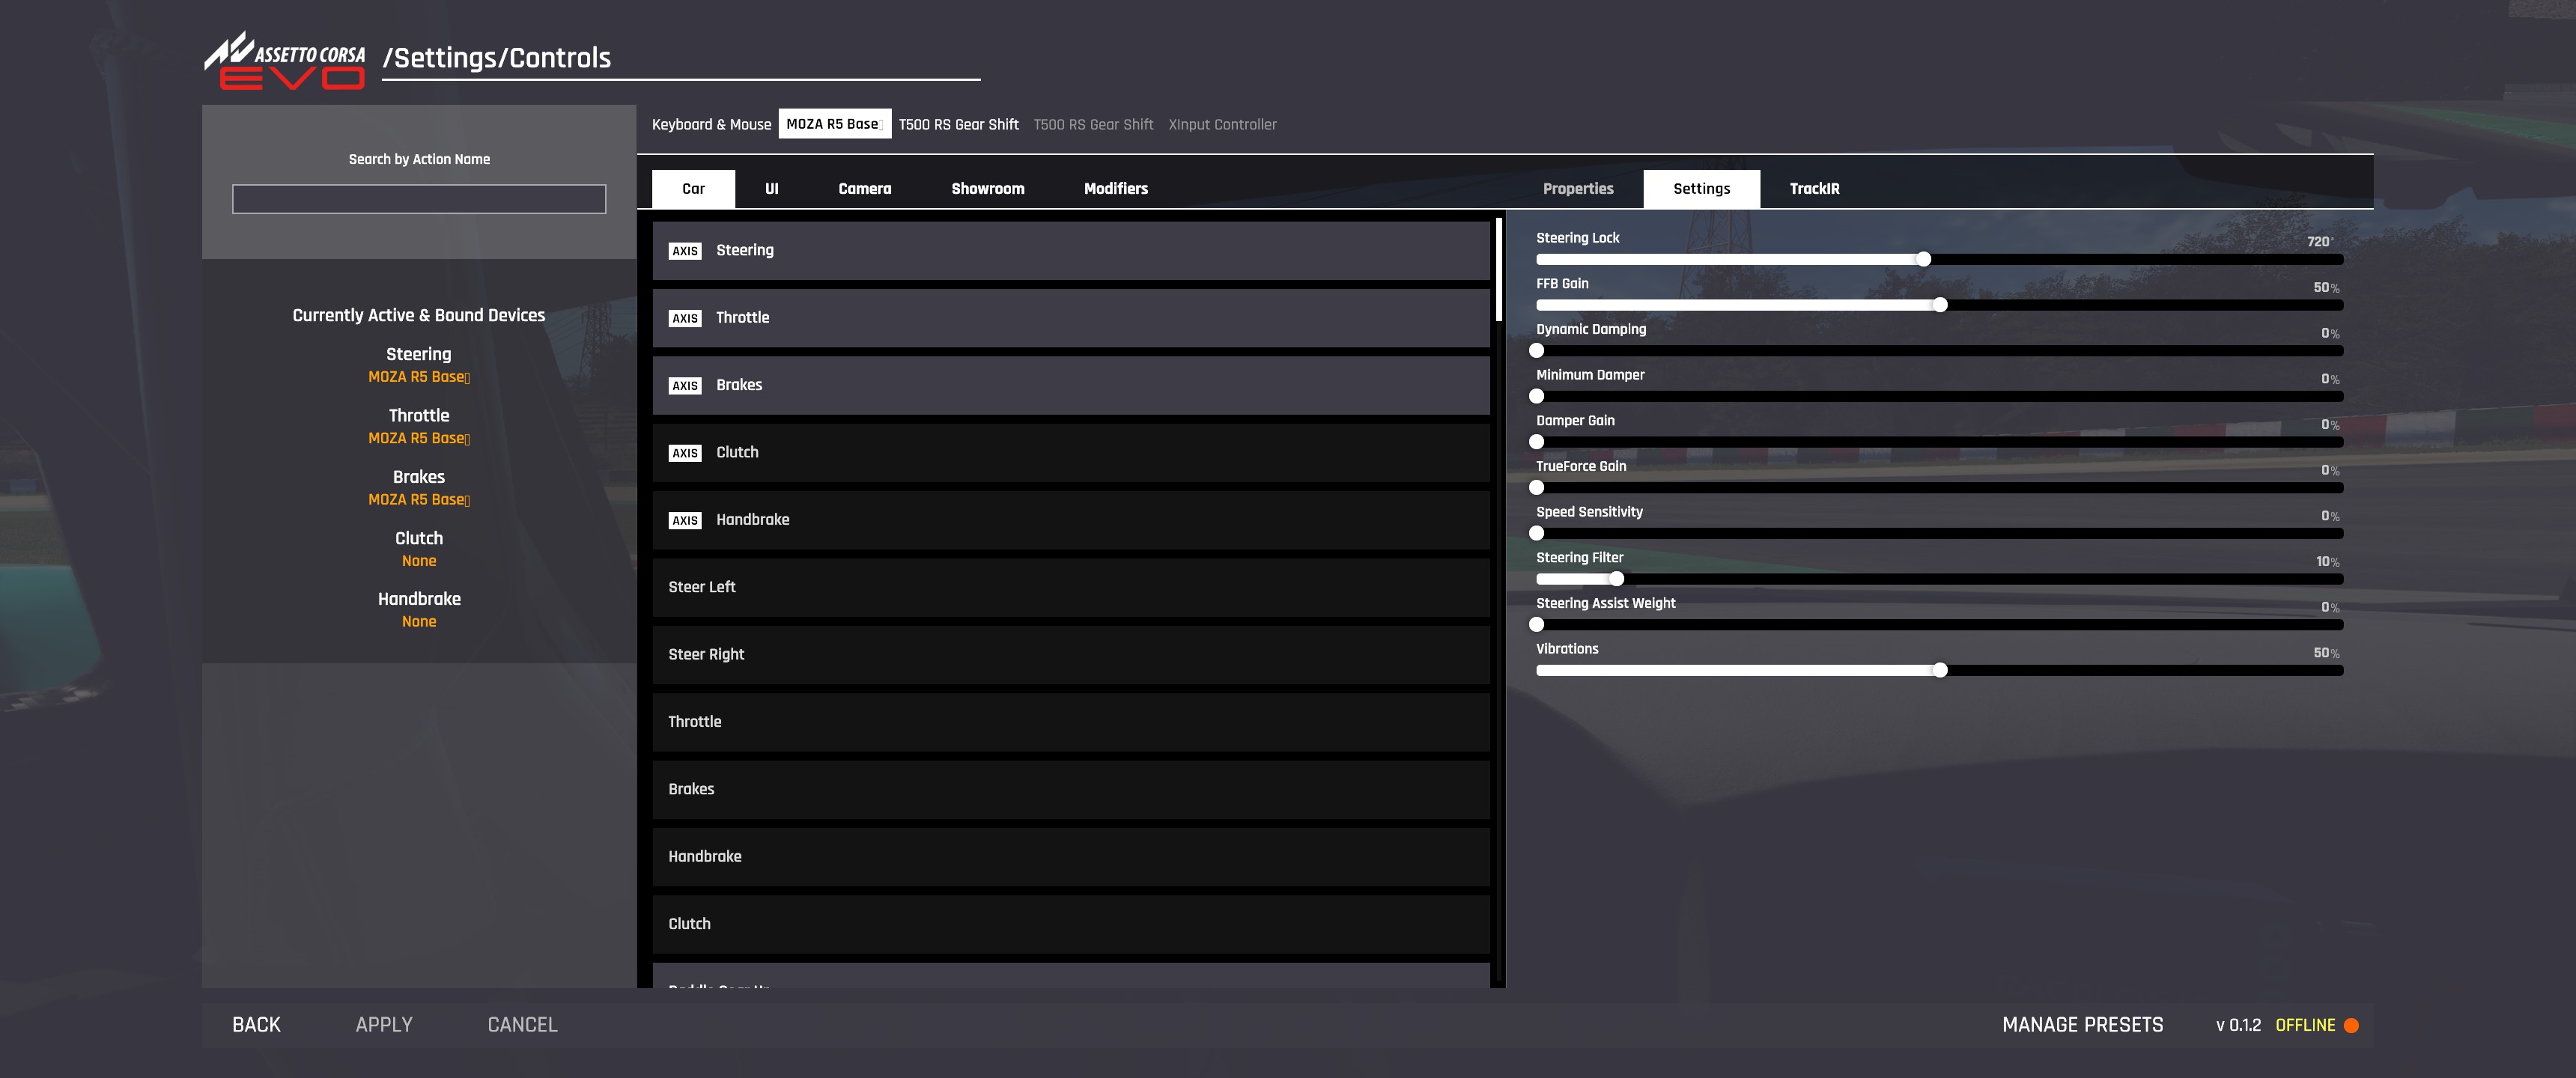Click "None" under the Handbrake bound device

click(x=419, y=622)
